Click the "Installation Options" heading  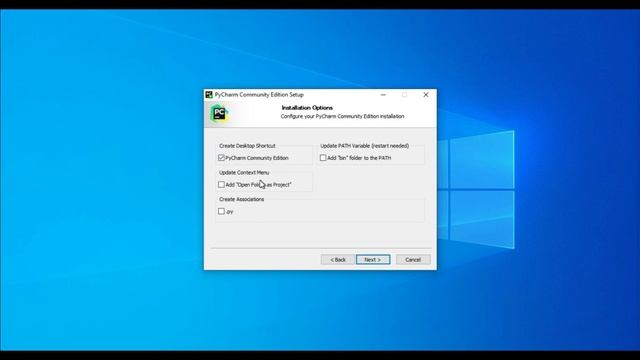click(307, 108)
